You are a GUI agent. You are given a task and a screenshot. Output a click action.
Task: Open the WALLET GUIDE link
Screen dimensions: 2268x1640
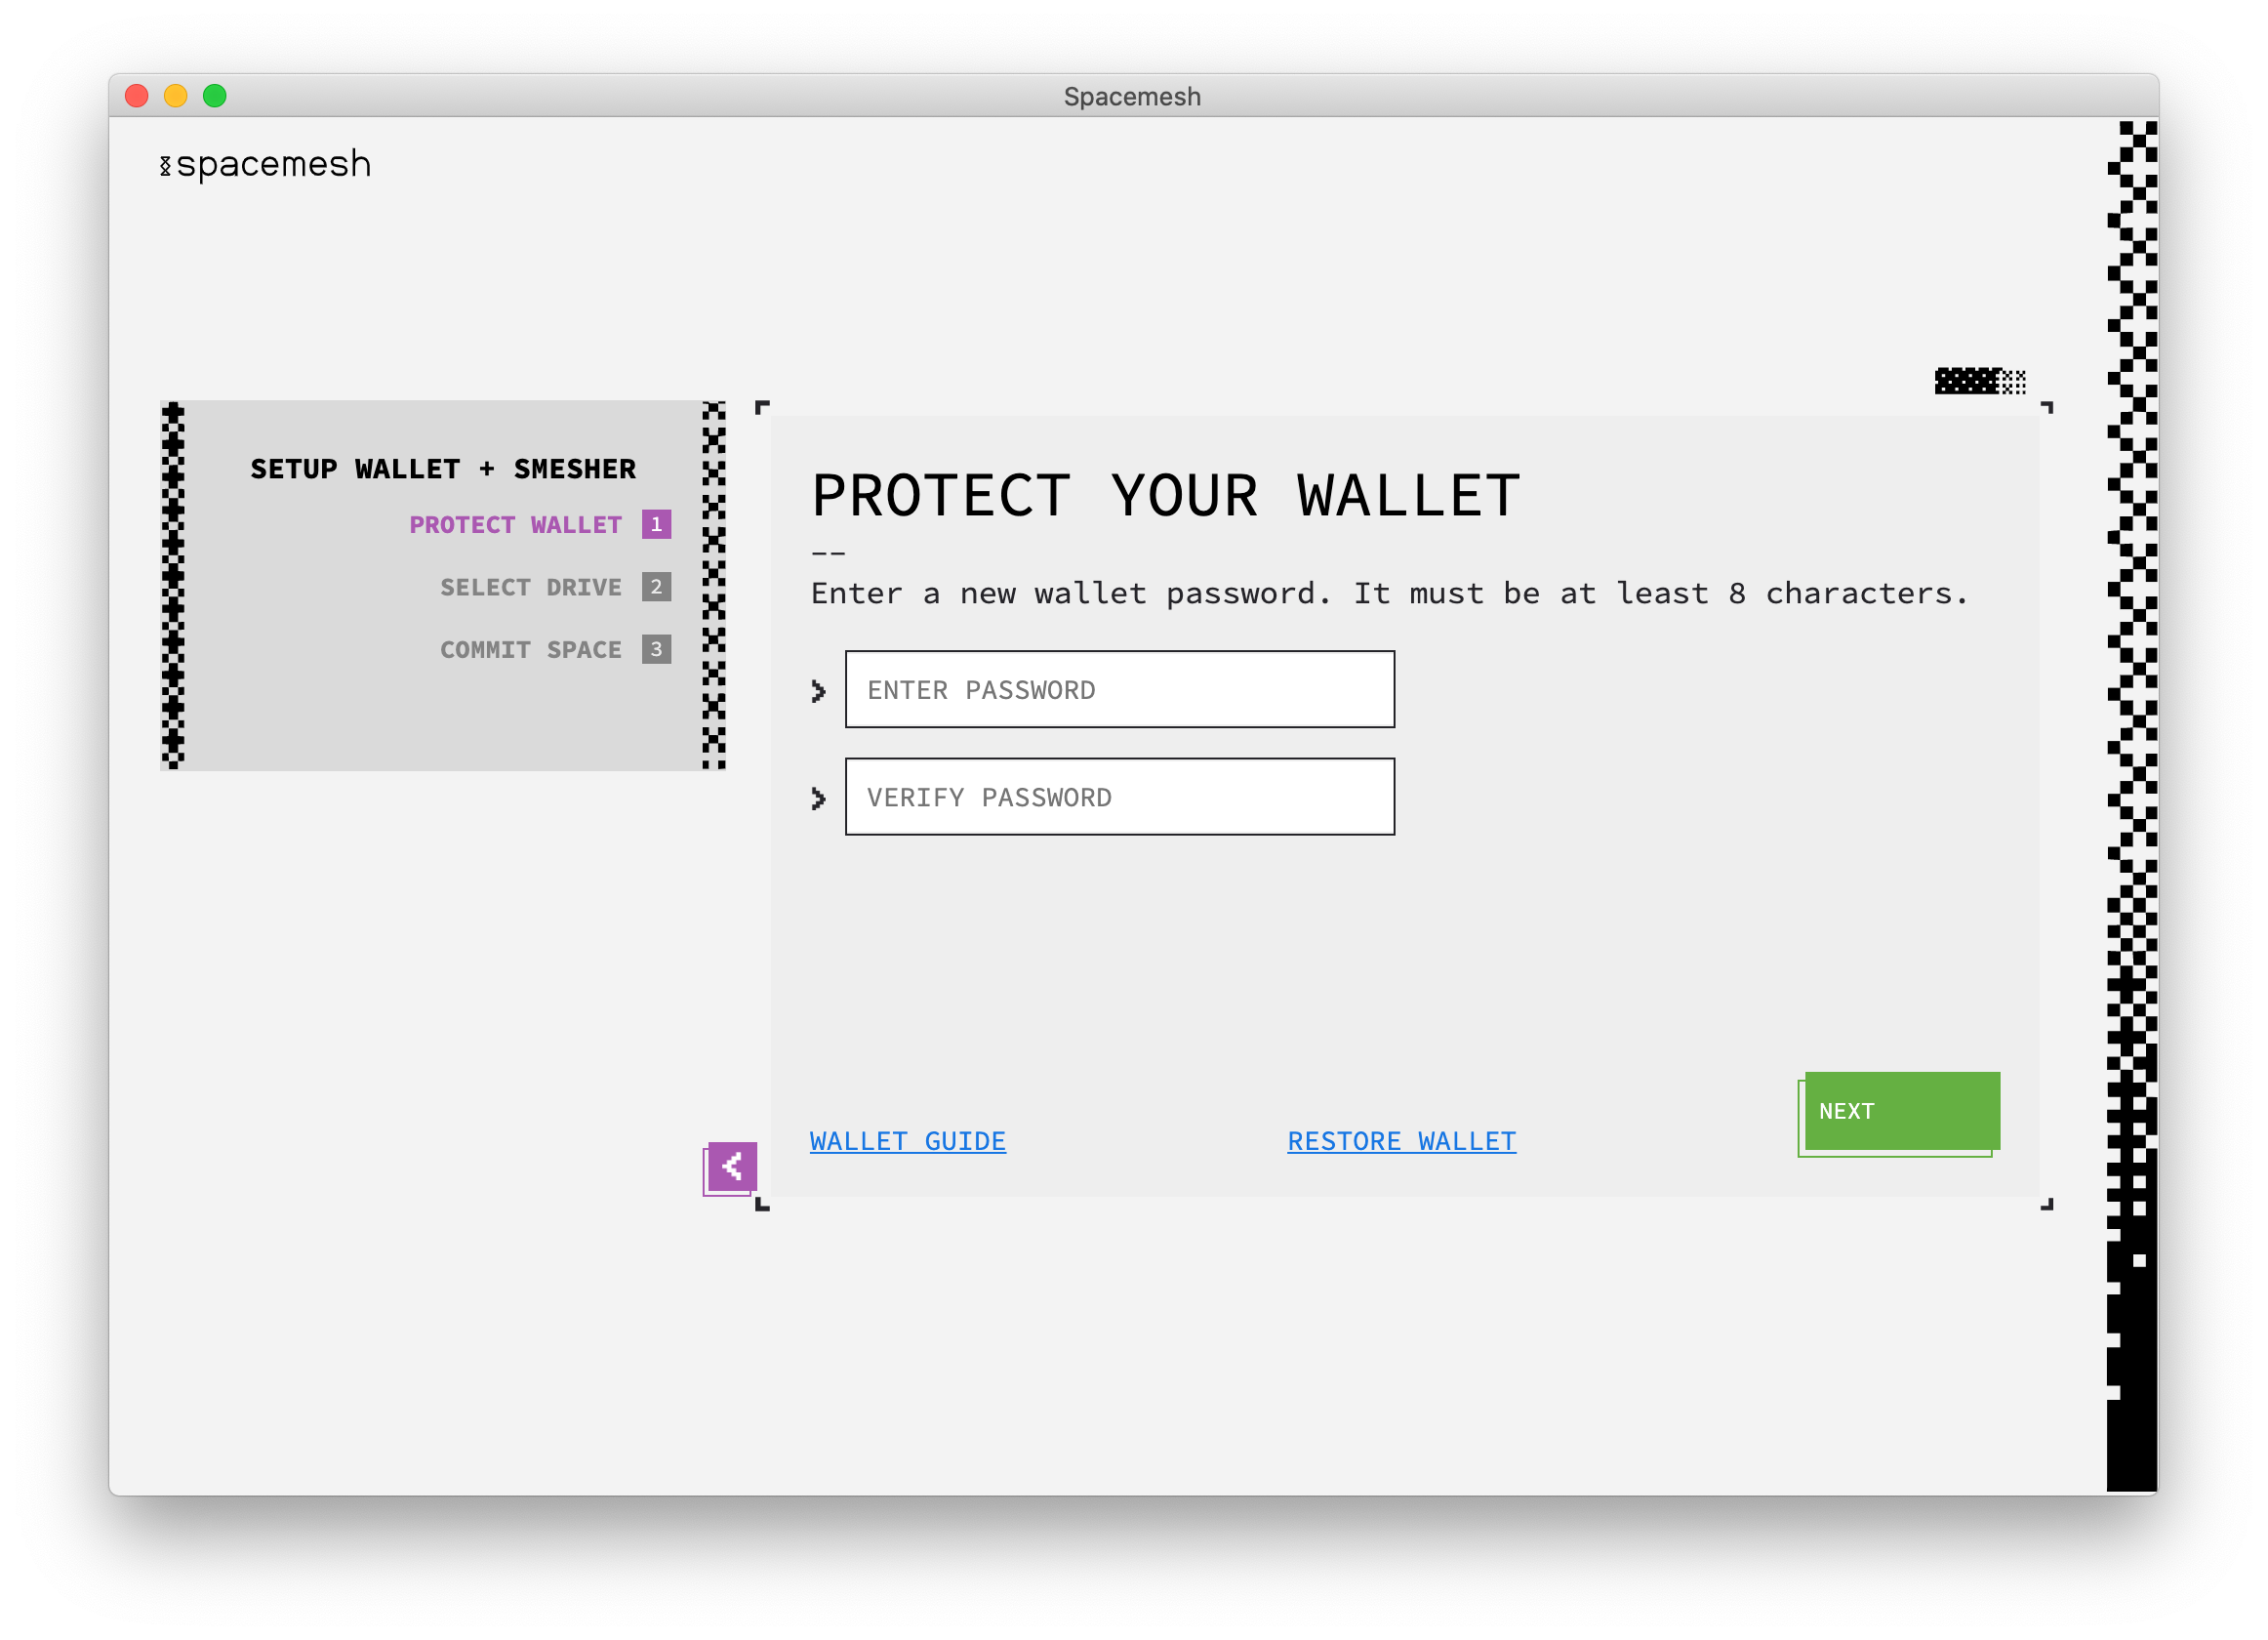click(x=907, y=1141)
